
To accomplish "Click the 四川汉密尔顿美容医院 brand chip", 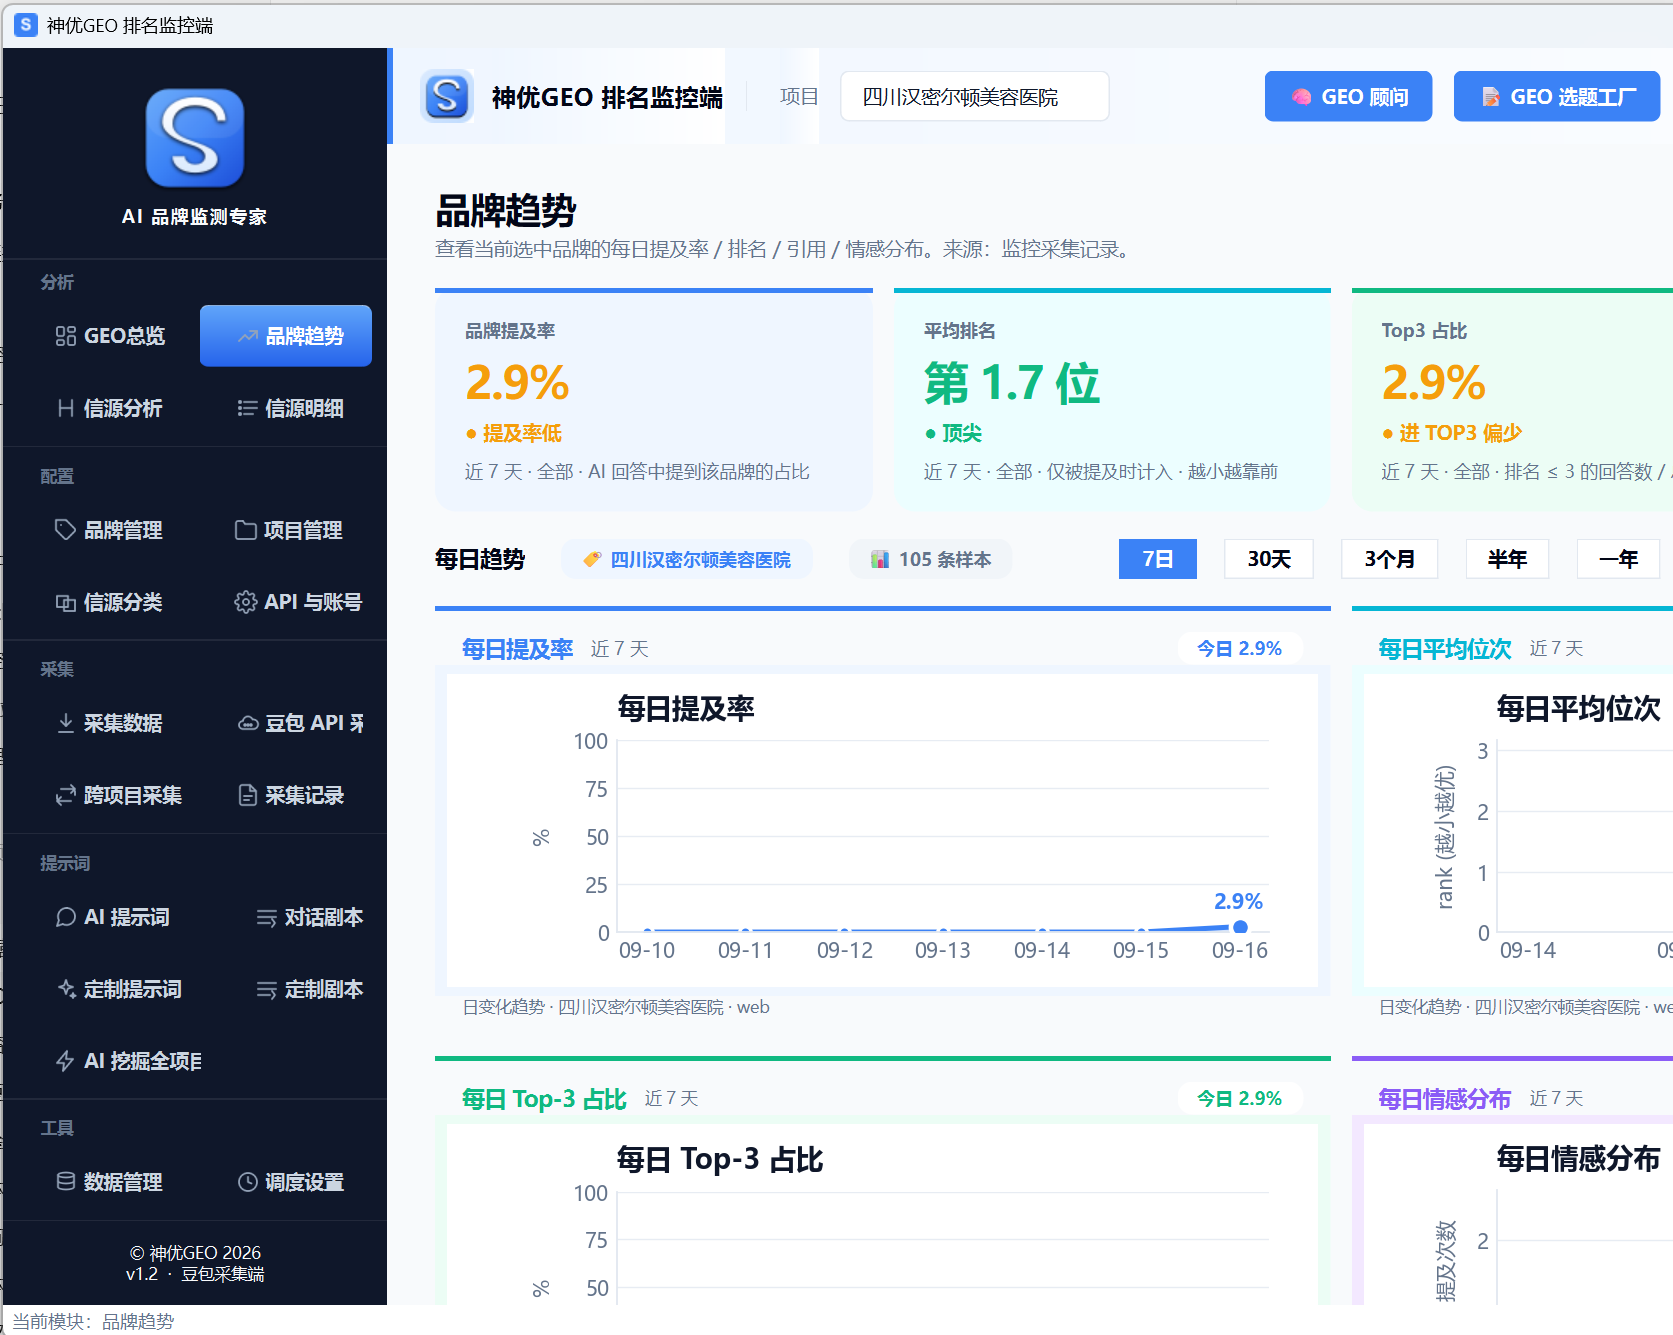I will (x=687, y=559).
